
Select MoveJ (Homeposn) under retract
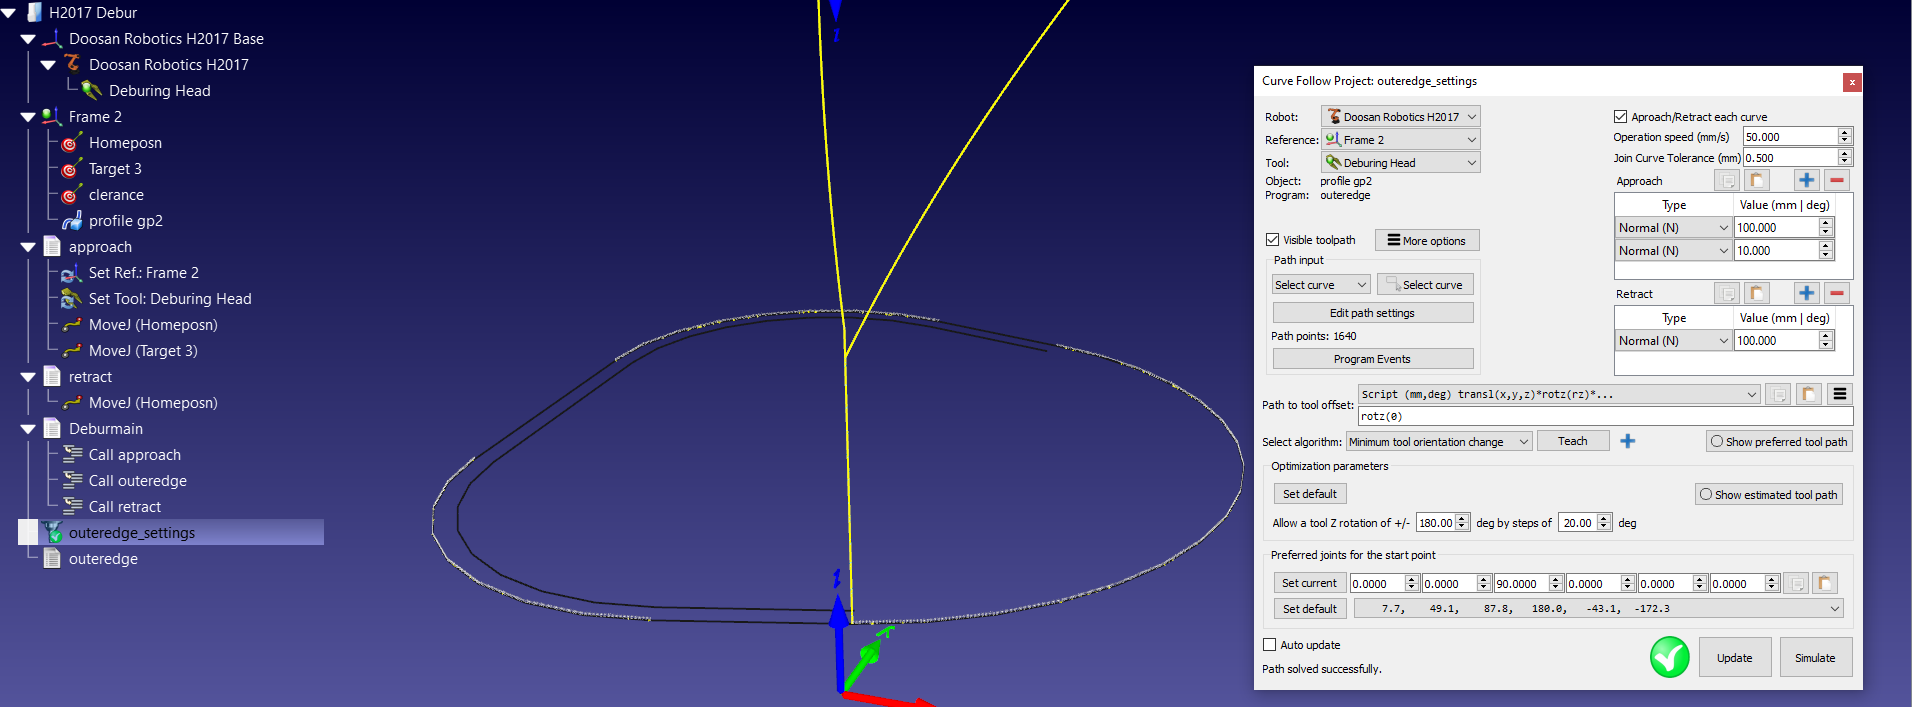click(x=153, y=403)
